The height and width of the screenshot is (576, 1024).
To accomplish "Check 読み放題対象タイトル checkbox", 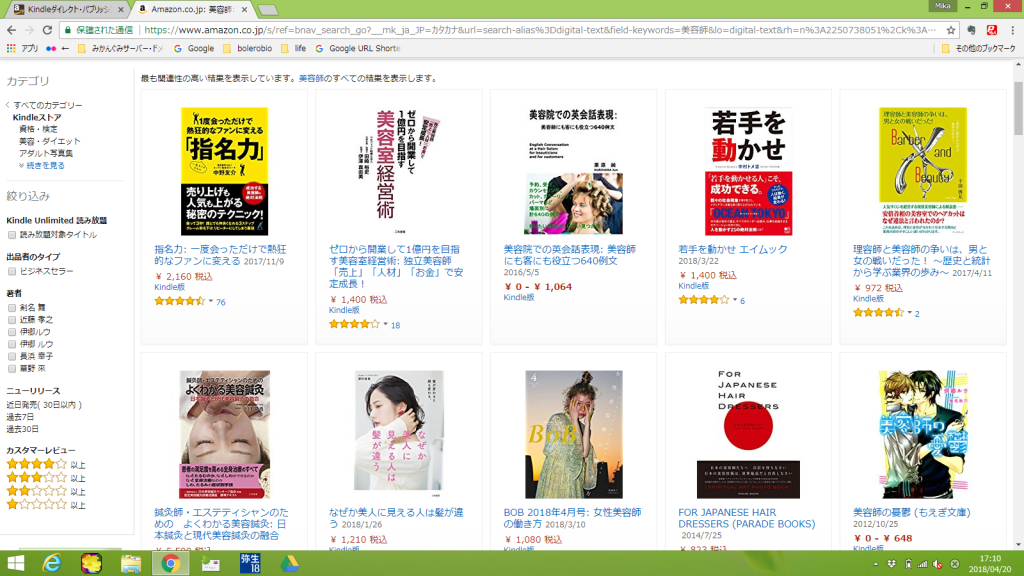I will (12, 235).
